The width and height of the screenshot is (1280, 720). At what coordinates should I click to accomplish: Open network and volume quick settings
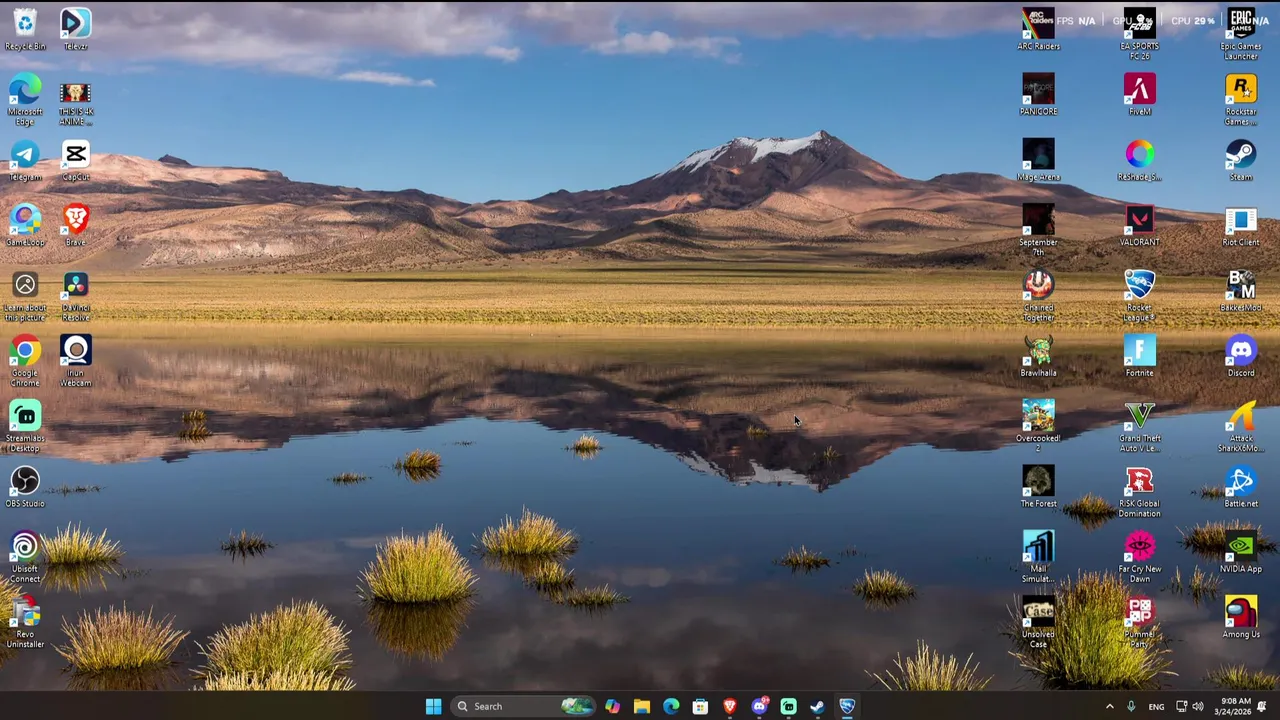pos(1189,706)
